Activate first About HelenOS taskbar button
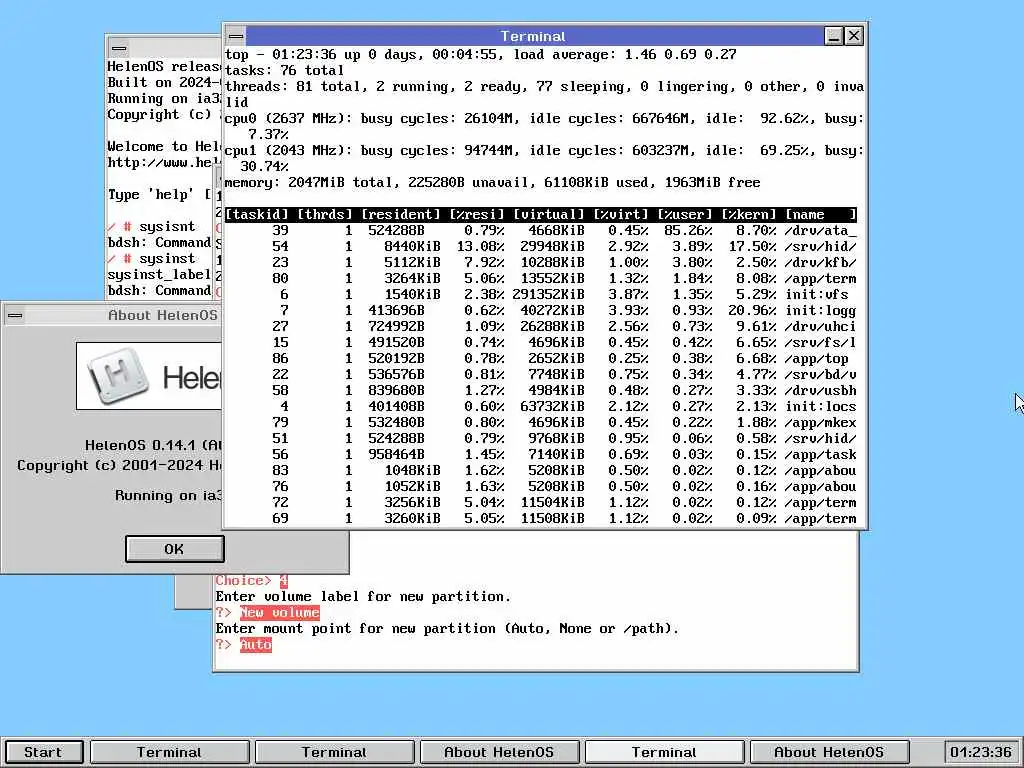Viewport: 1024px width, 768px height. (500, 752)
